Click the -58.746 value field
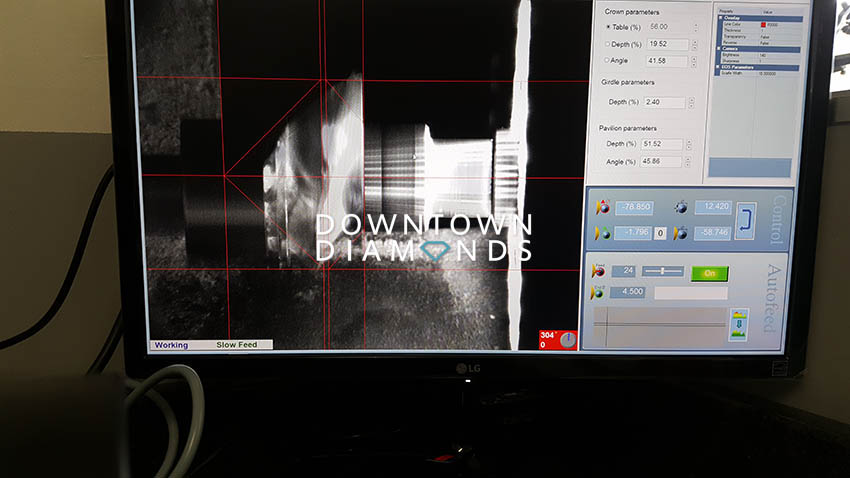Screen dimensions: 850x478 click(x=713, y=233)
